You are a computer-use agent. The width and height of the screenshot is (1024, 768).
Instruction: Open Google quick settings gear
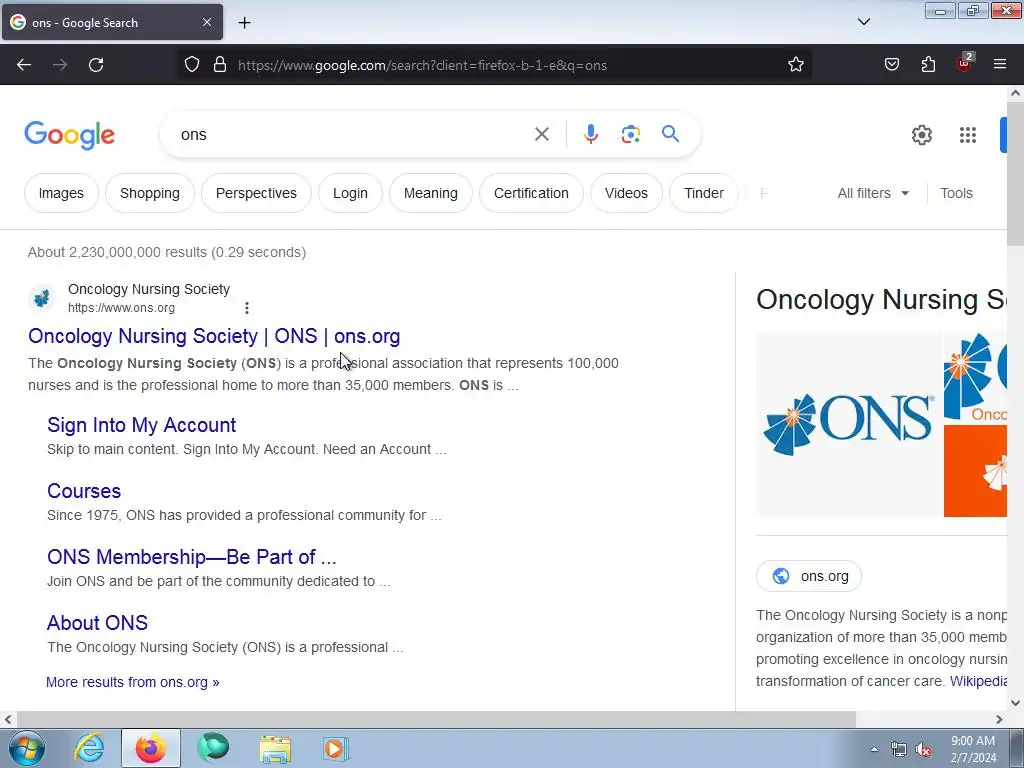click(921, 135)
